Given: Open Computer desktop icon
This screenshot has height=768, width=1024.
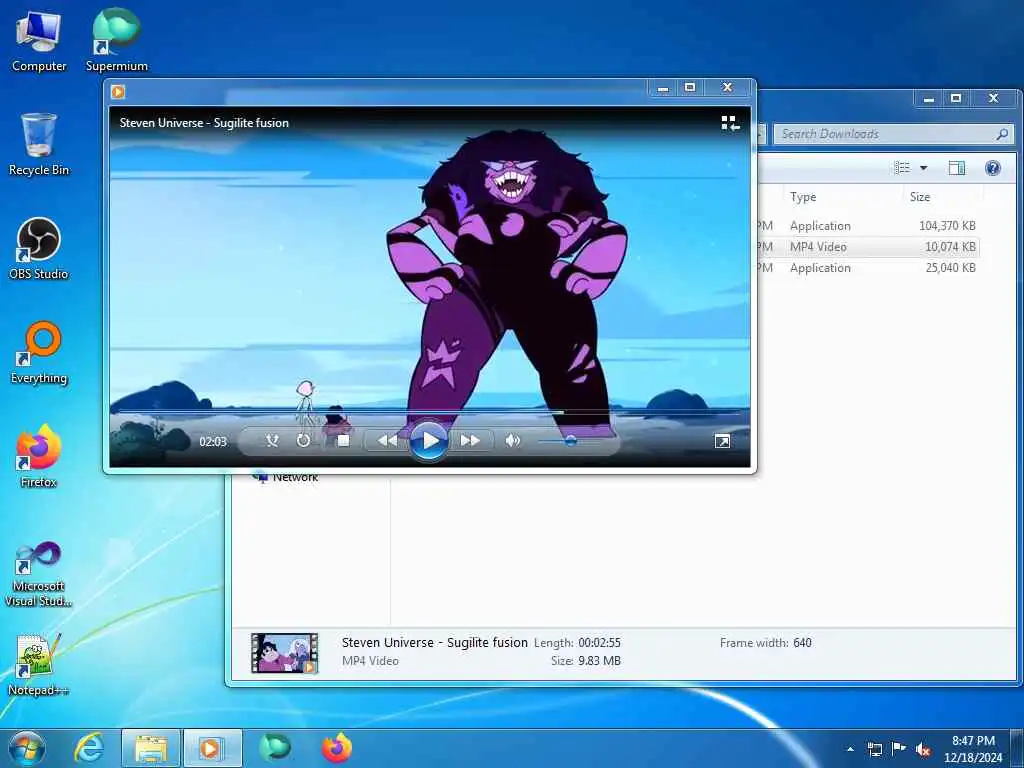Looking at the screenshot, I should [x=39, y=42].
